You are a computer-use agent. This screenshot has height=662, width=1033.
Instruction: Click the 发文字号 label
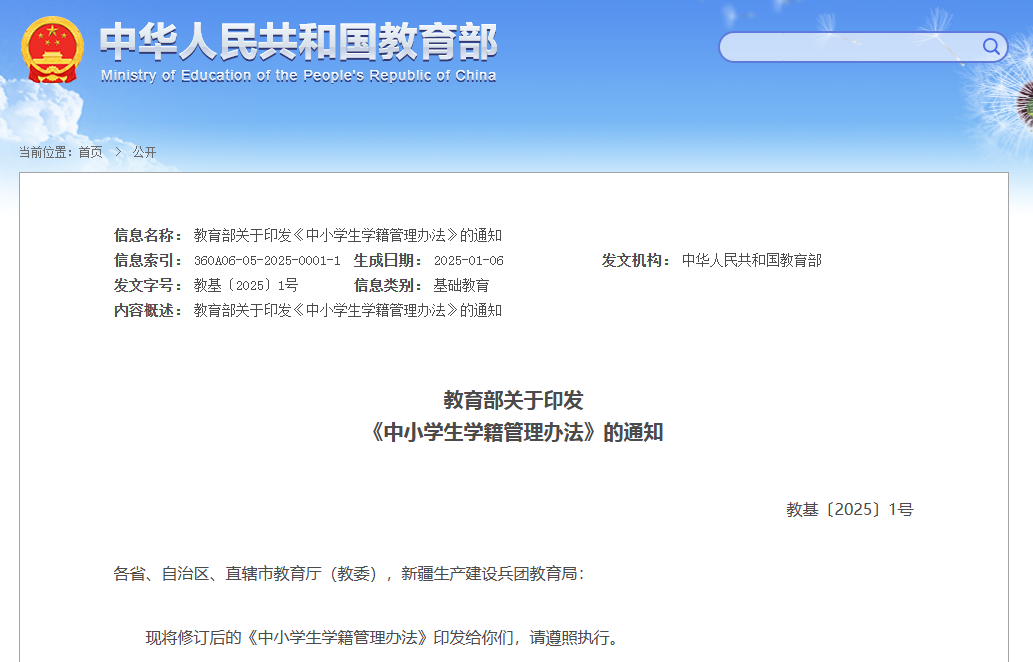tap(148, 286)
